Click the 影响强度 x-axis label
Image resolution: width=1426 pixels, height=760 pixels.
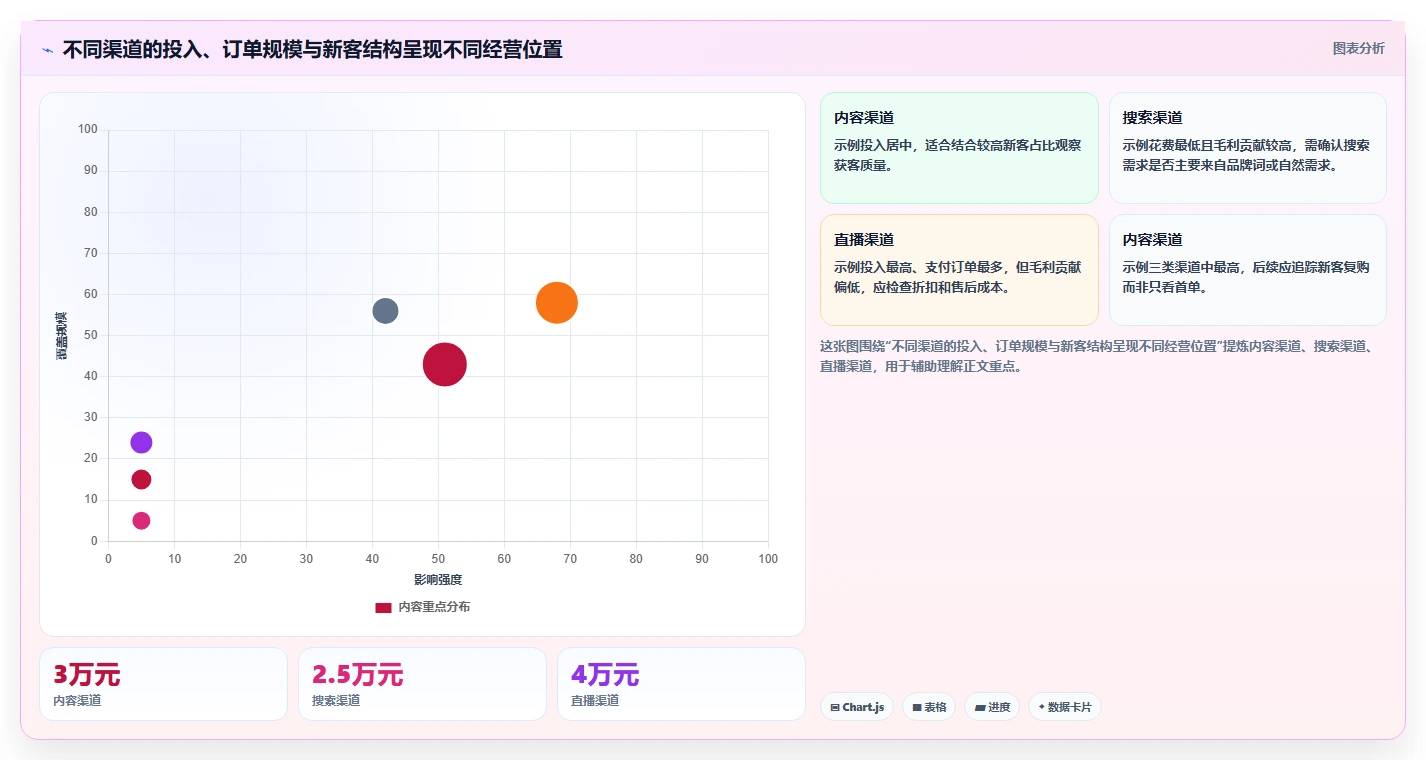(x=438, y=580)
